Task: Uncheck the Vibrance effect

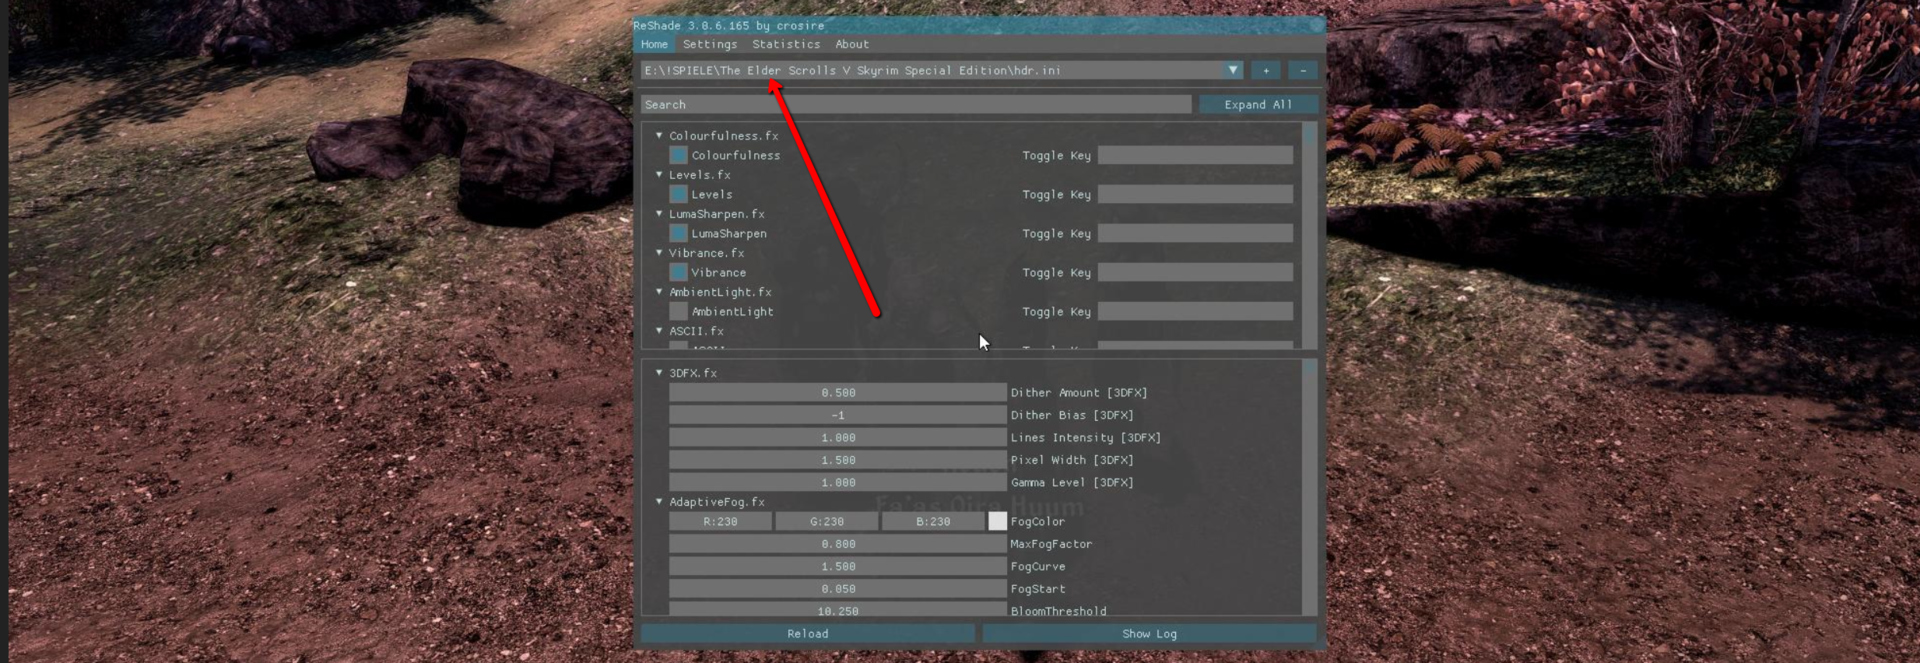Action: point(678,272)
